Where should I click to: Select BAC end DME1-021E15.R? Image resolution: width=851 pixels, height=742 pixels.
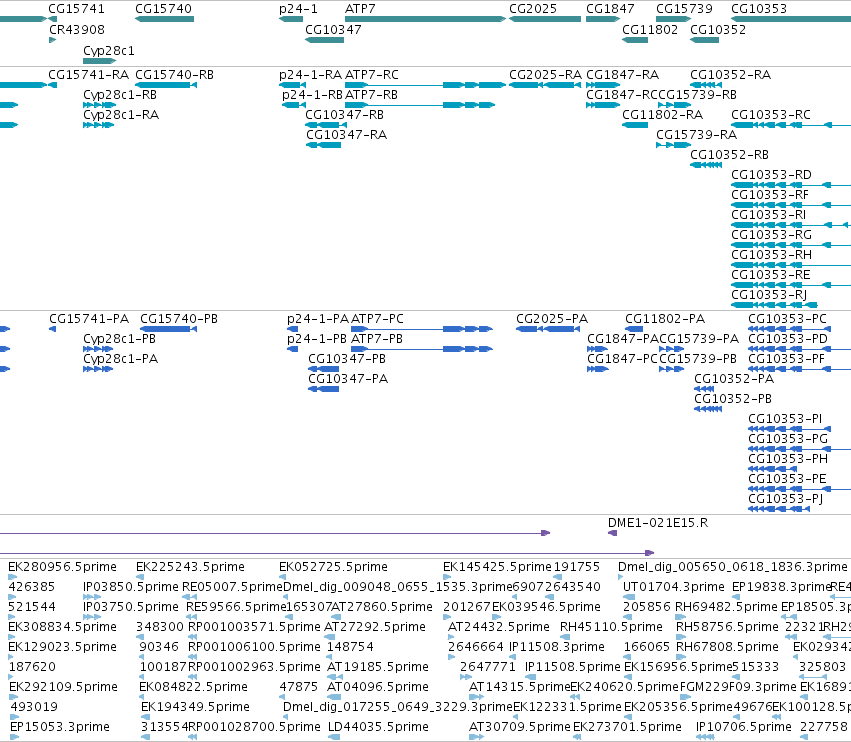click(612, 533)
